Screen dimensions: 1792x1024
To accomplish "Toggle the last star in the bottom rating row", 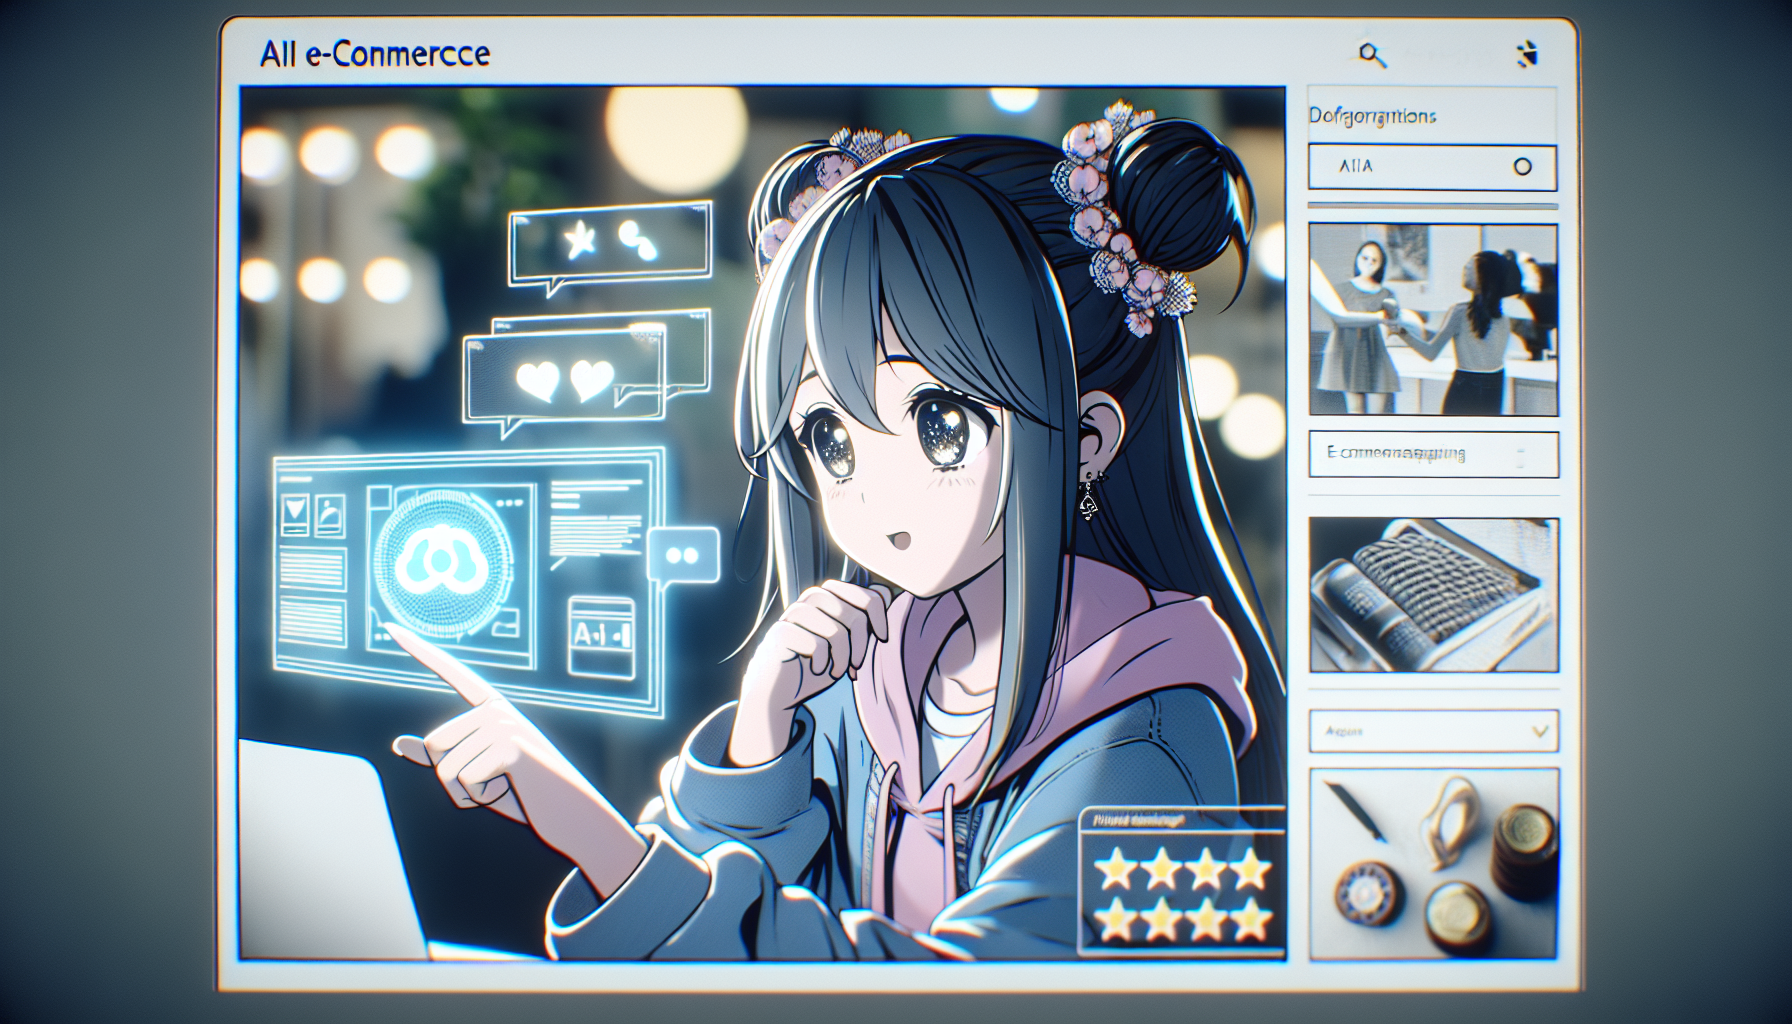I will tap(1250, 918).
